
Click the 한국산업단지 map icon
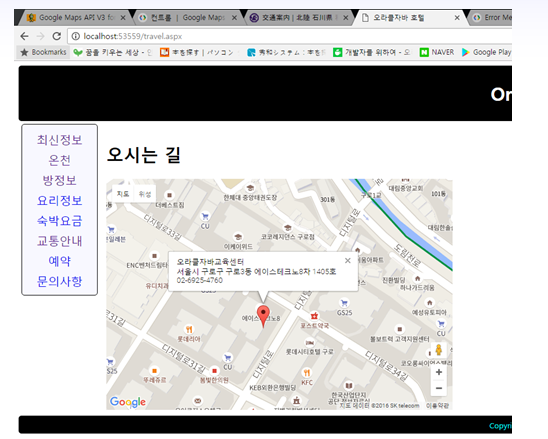click(x=348, y=386)
